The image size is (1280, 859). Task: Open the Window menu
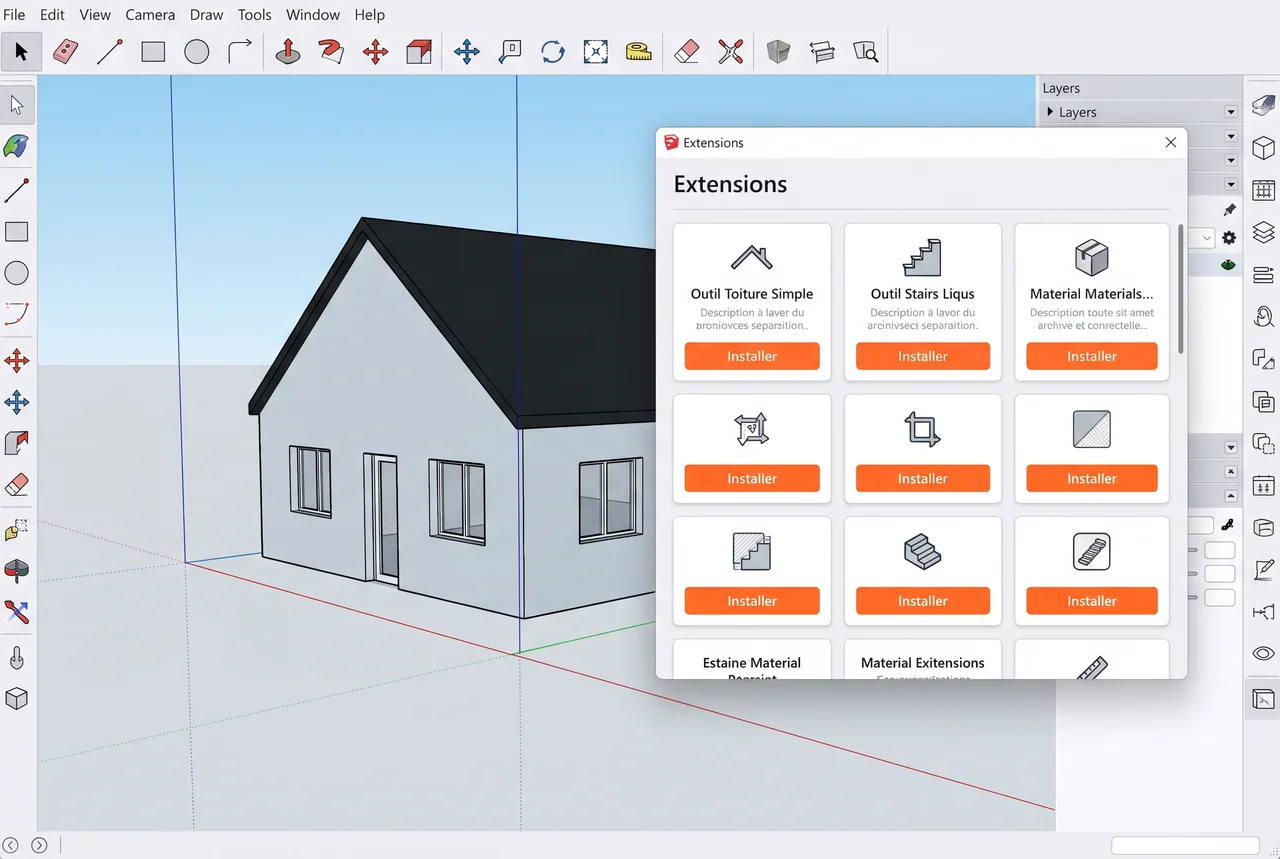313,15
